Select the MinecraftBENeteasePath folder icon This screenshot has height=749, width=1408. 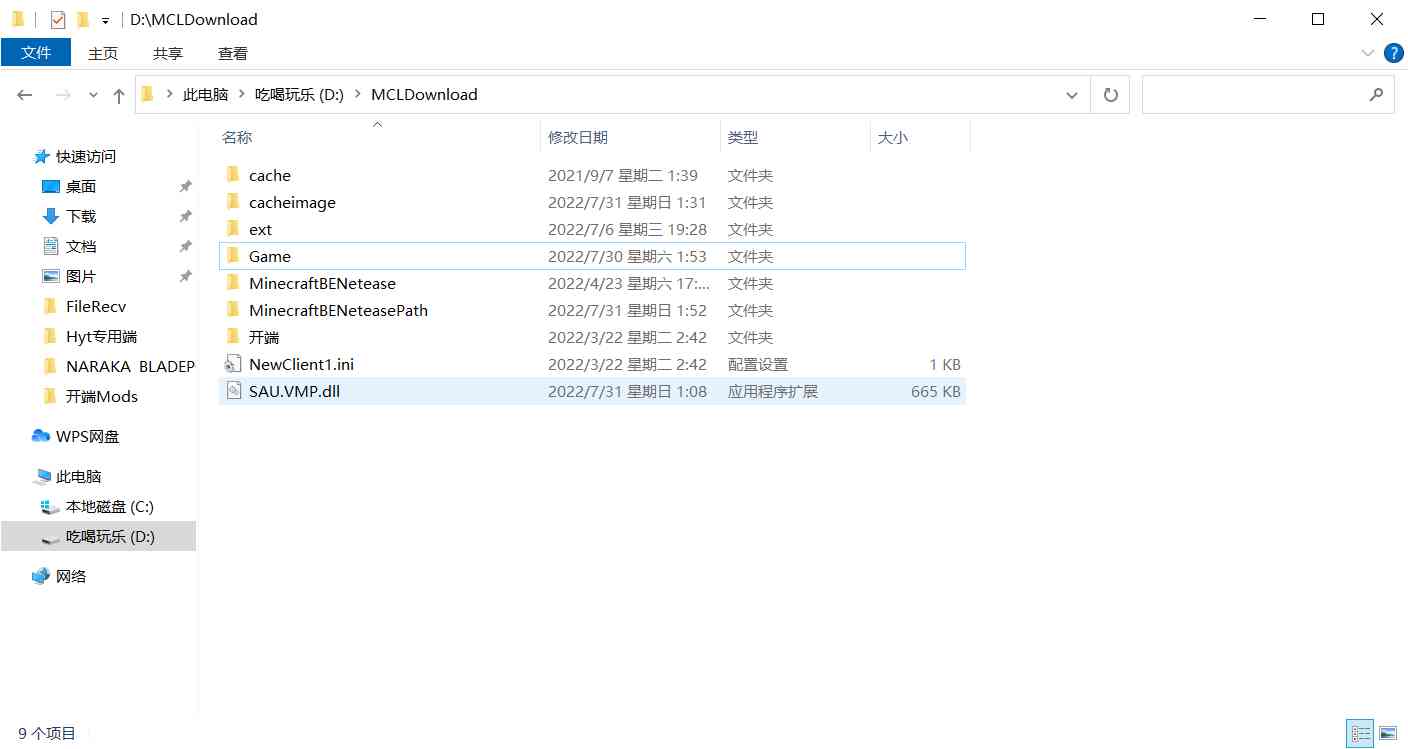(233, 310)
